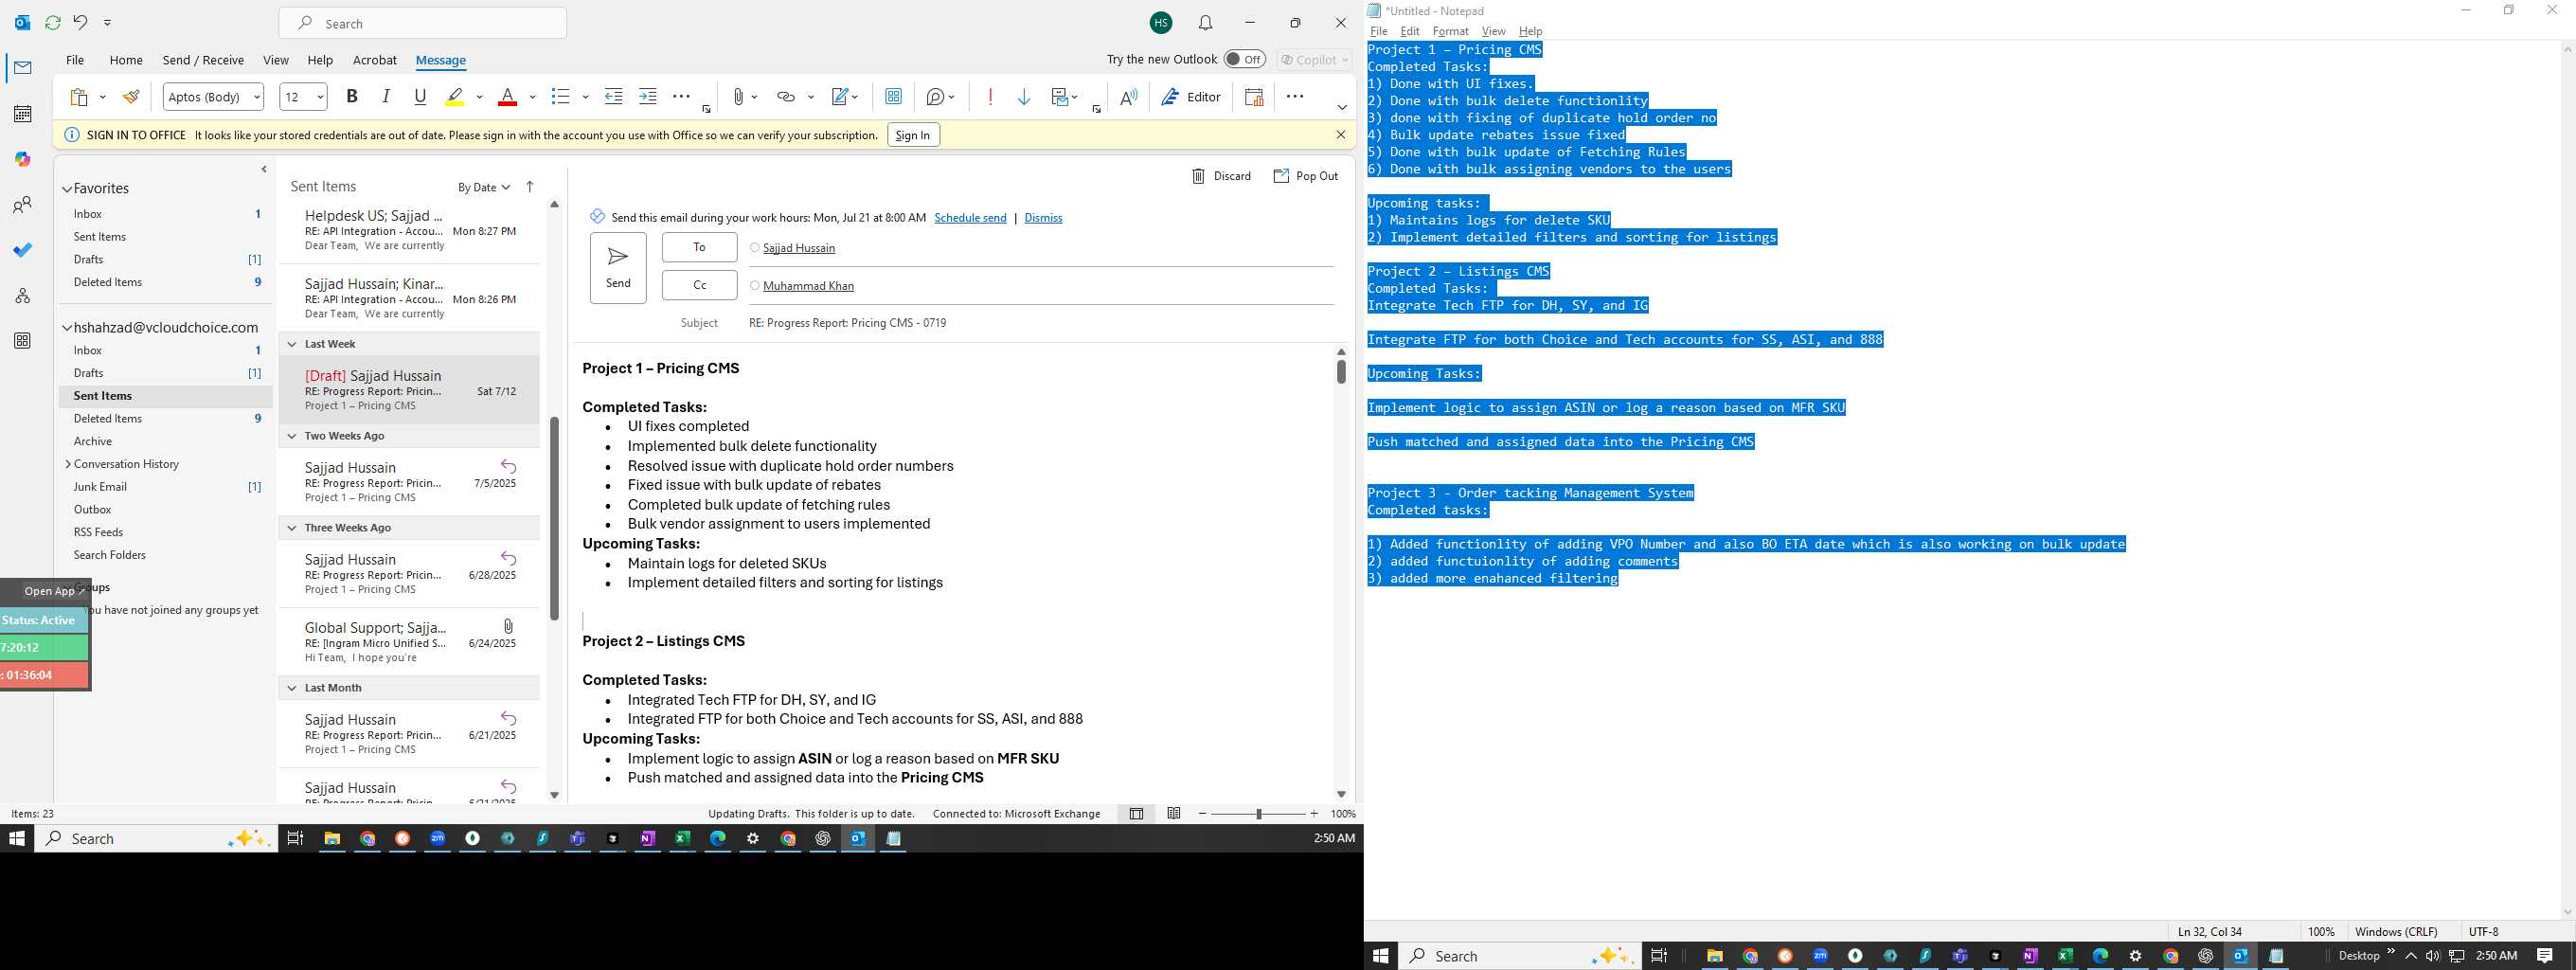
Task: Dismiss the work hours suggestion
Action: point(1043,218)
